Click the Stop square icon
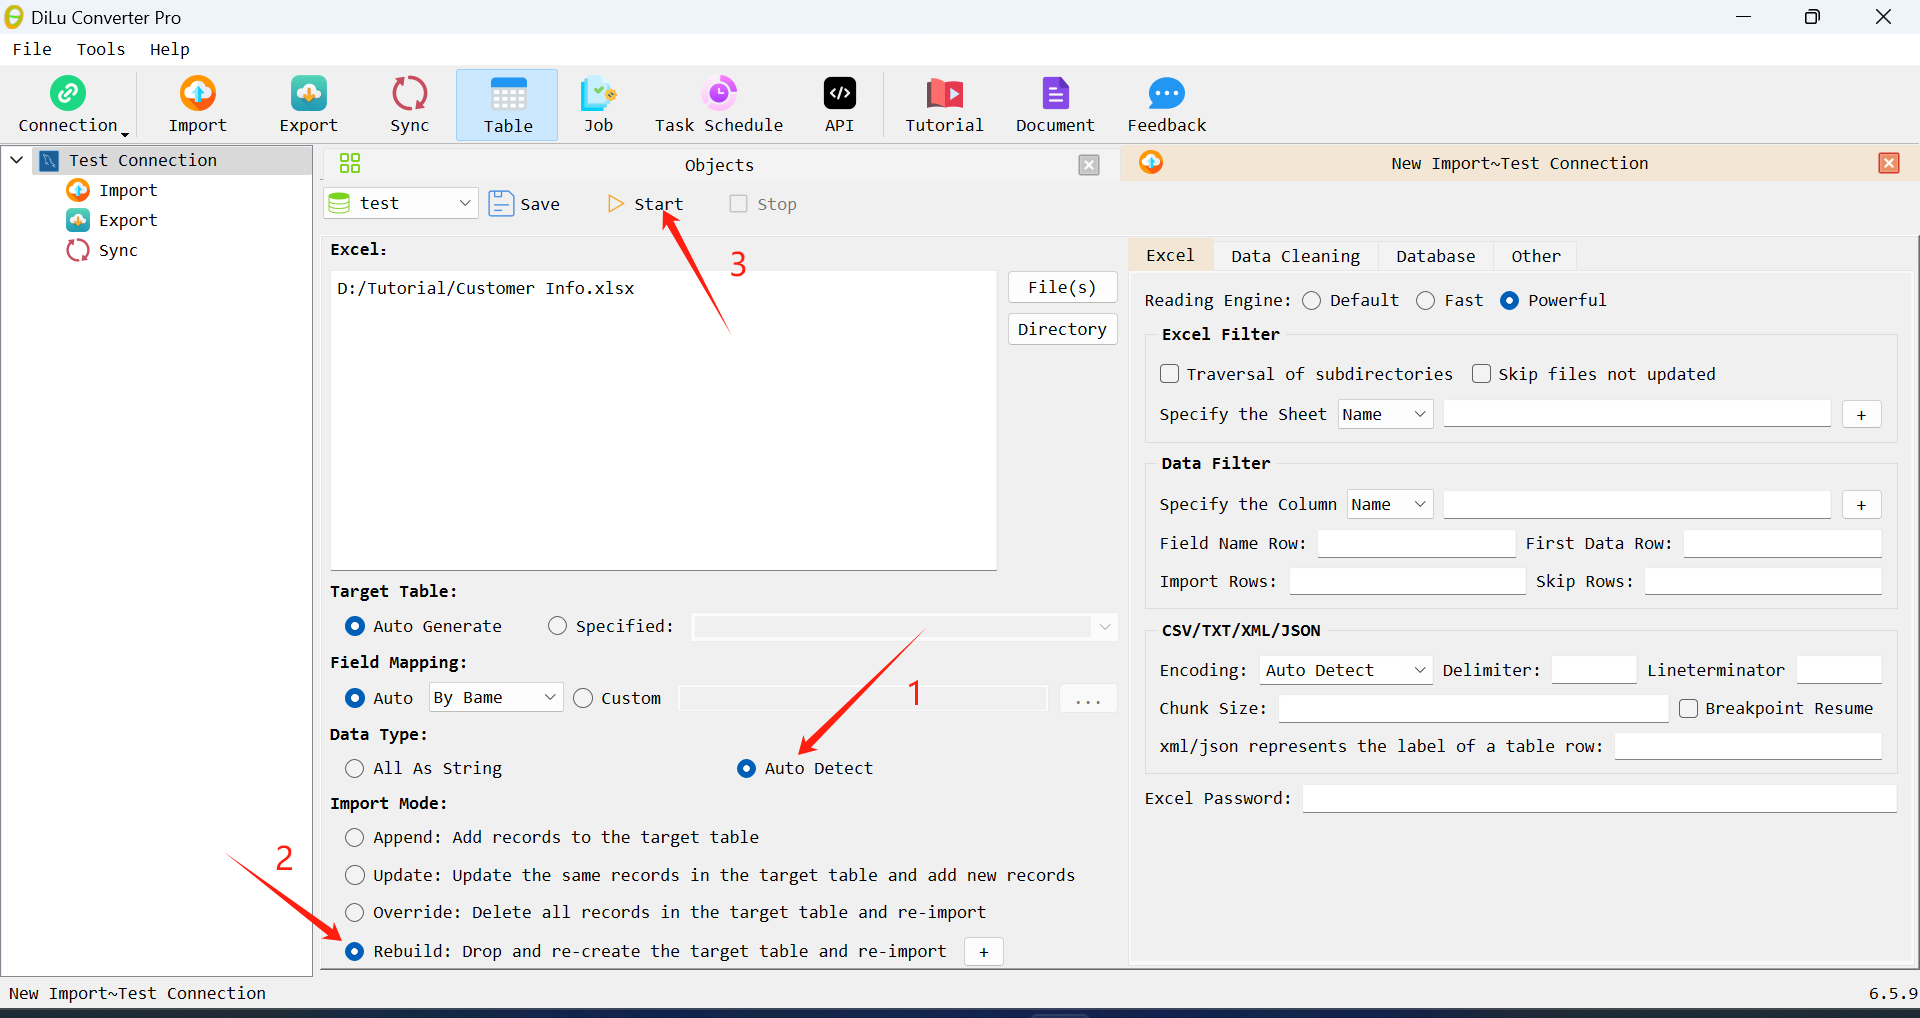 point(739,204)
